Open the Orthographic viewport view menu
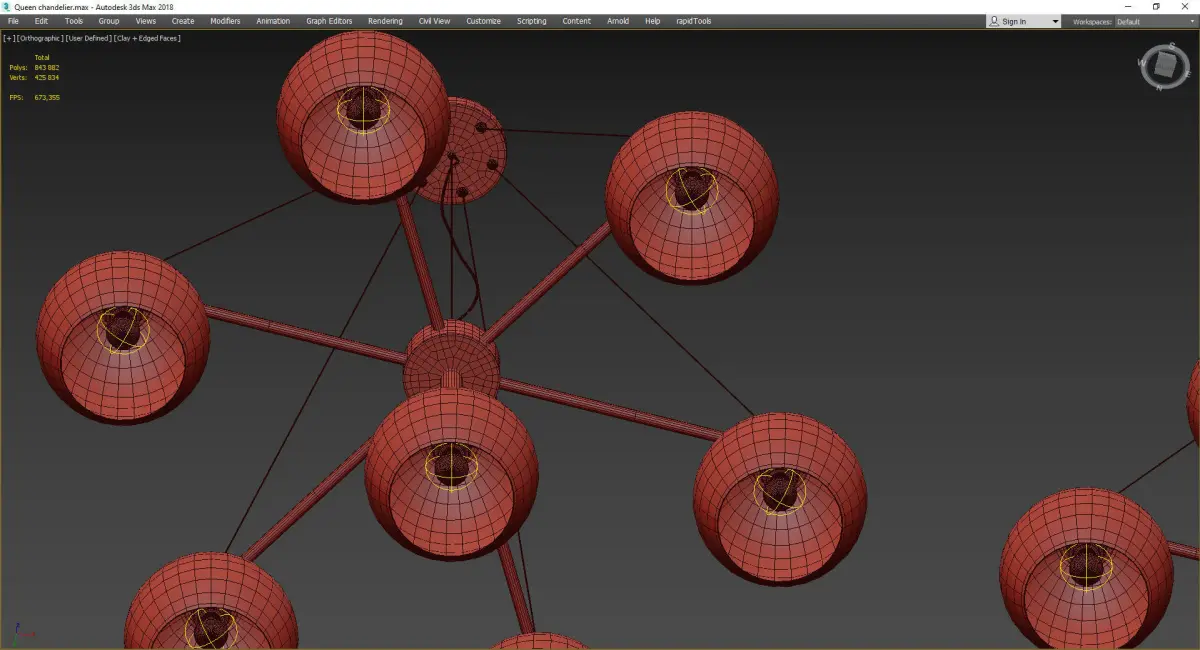The width and height of the screenshot is (1200, 650). (x=40, y=38)
